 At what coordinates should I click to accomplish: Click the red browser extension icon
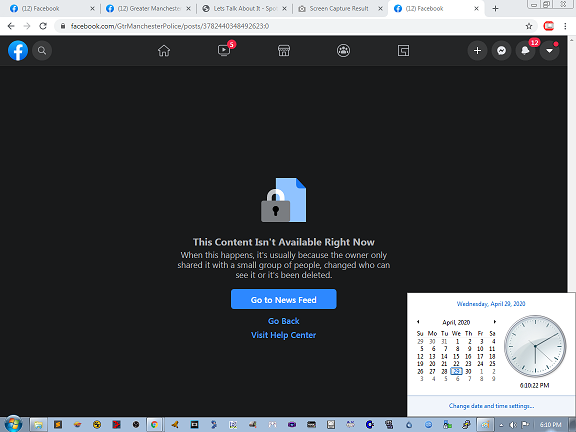point(548,26)
